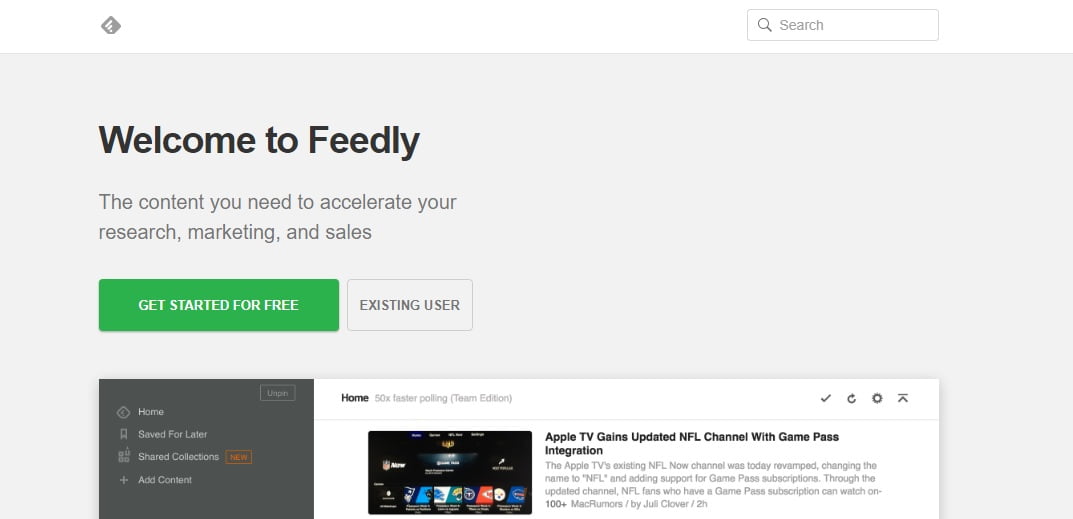Click the NEW badge next to Shared Collections
Screen dimensions: 1073x519
[x=239, y=457]
